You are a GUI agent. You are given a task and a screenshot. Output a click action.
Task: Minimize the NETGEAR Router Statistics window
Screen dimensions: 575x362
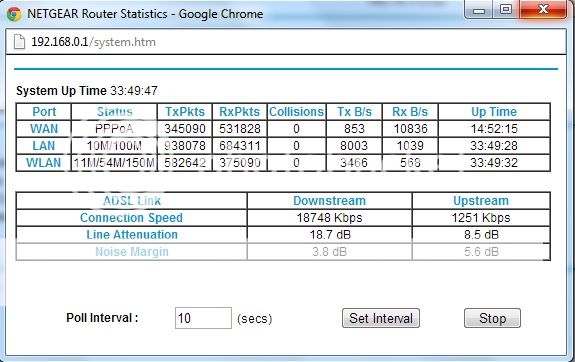click(479, 10)
